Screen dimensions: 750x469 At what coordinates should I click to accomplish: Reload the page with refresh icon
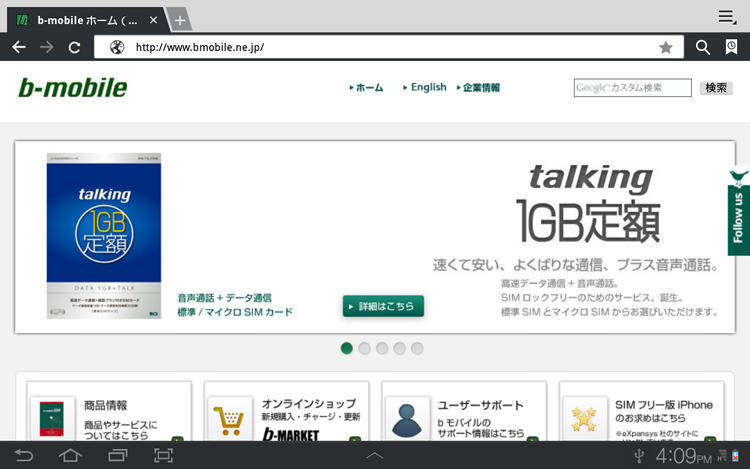[74, 47]
